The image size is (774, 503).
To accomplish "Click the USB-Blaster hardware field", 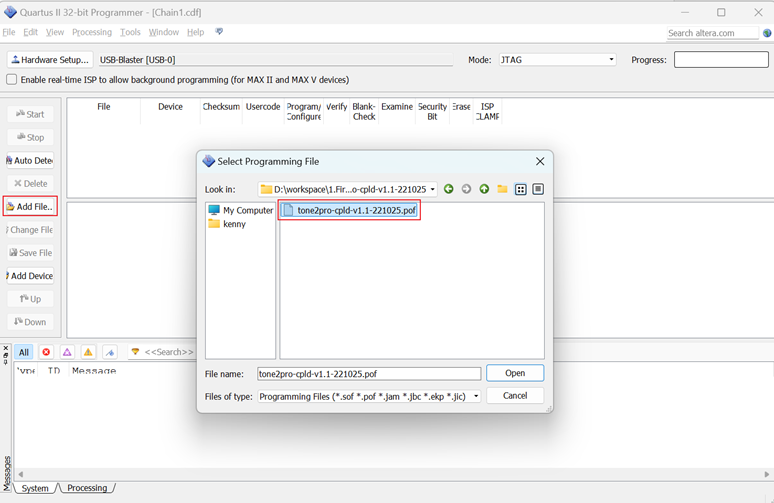I will click(275, 60).
